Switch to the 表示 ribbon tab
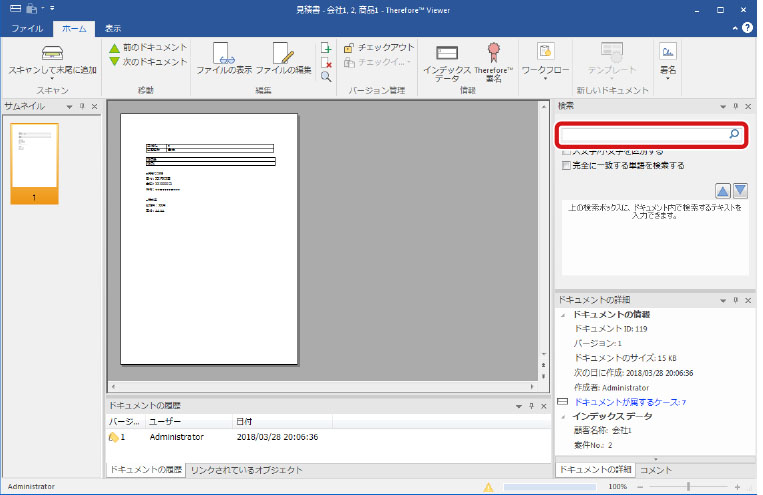Viewport: 763px width, 495px height. coord(113,28)
